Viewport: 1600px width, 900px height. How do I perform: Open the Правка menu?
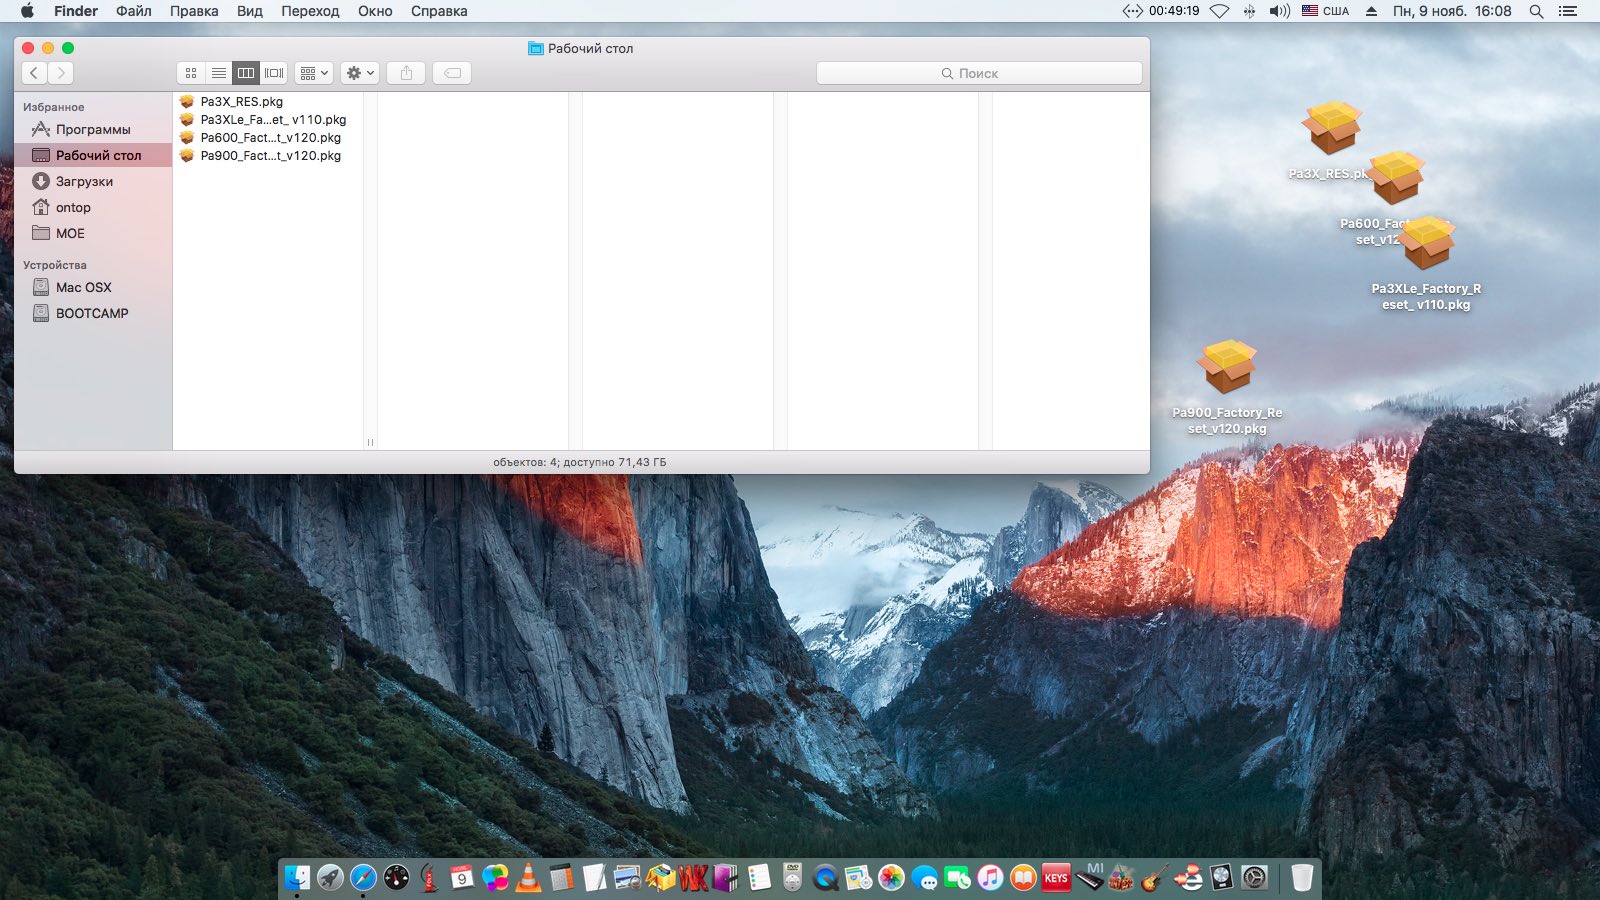tap(194, 11)
